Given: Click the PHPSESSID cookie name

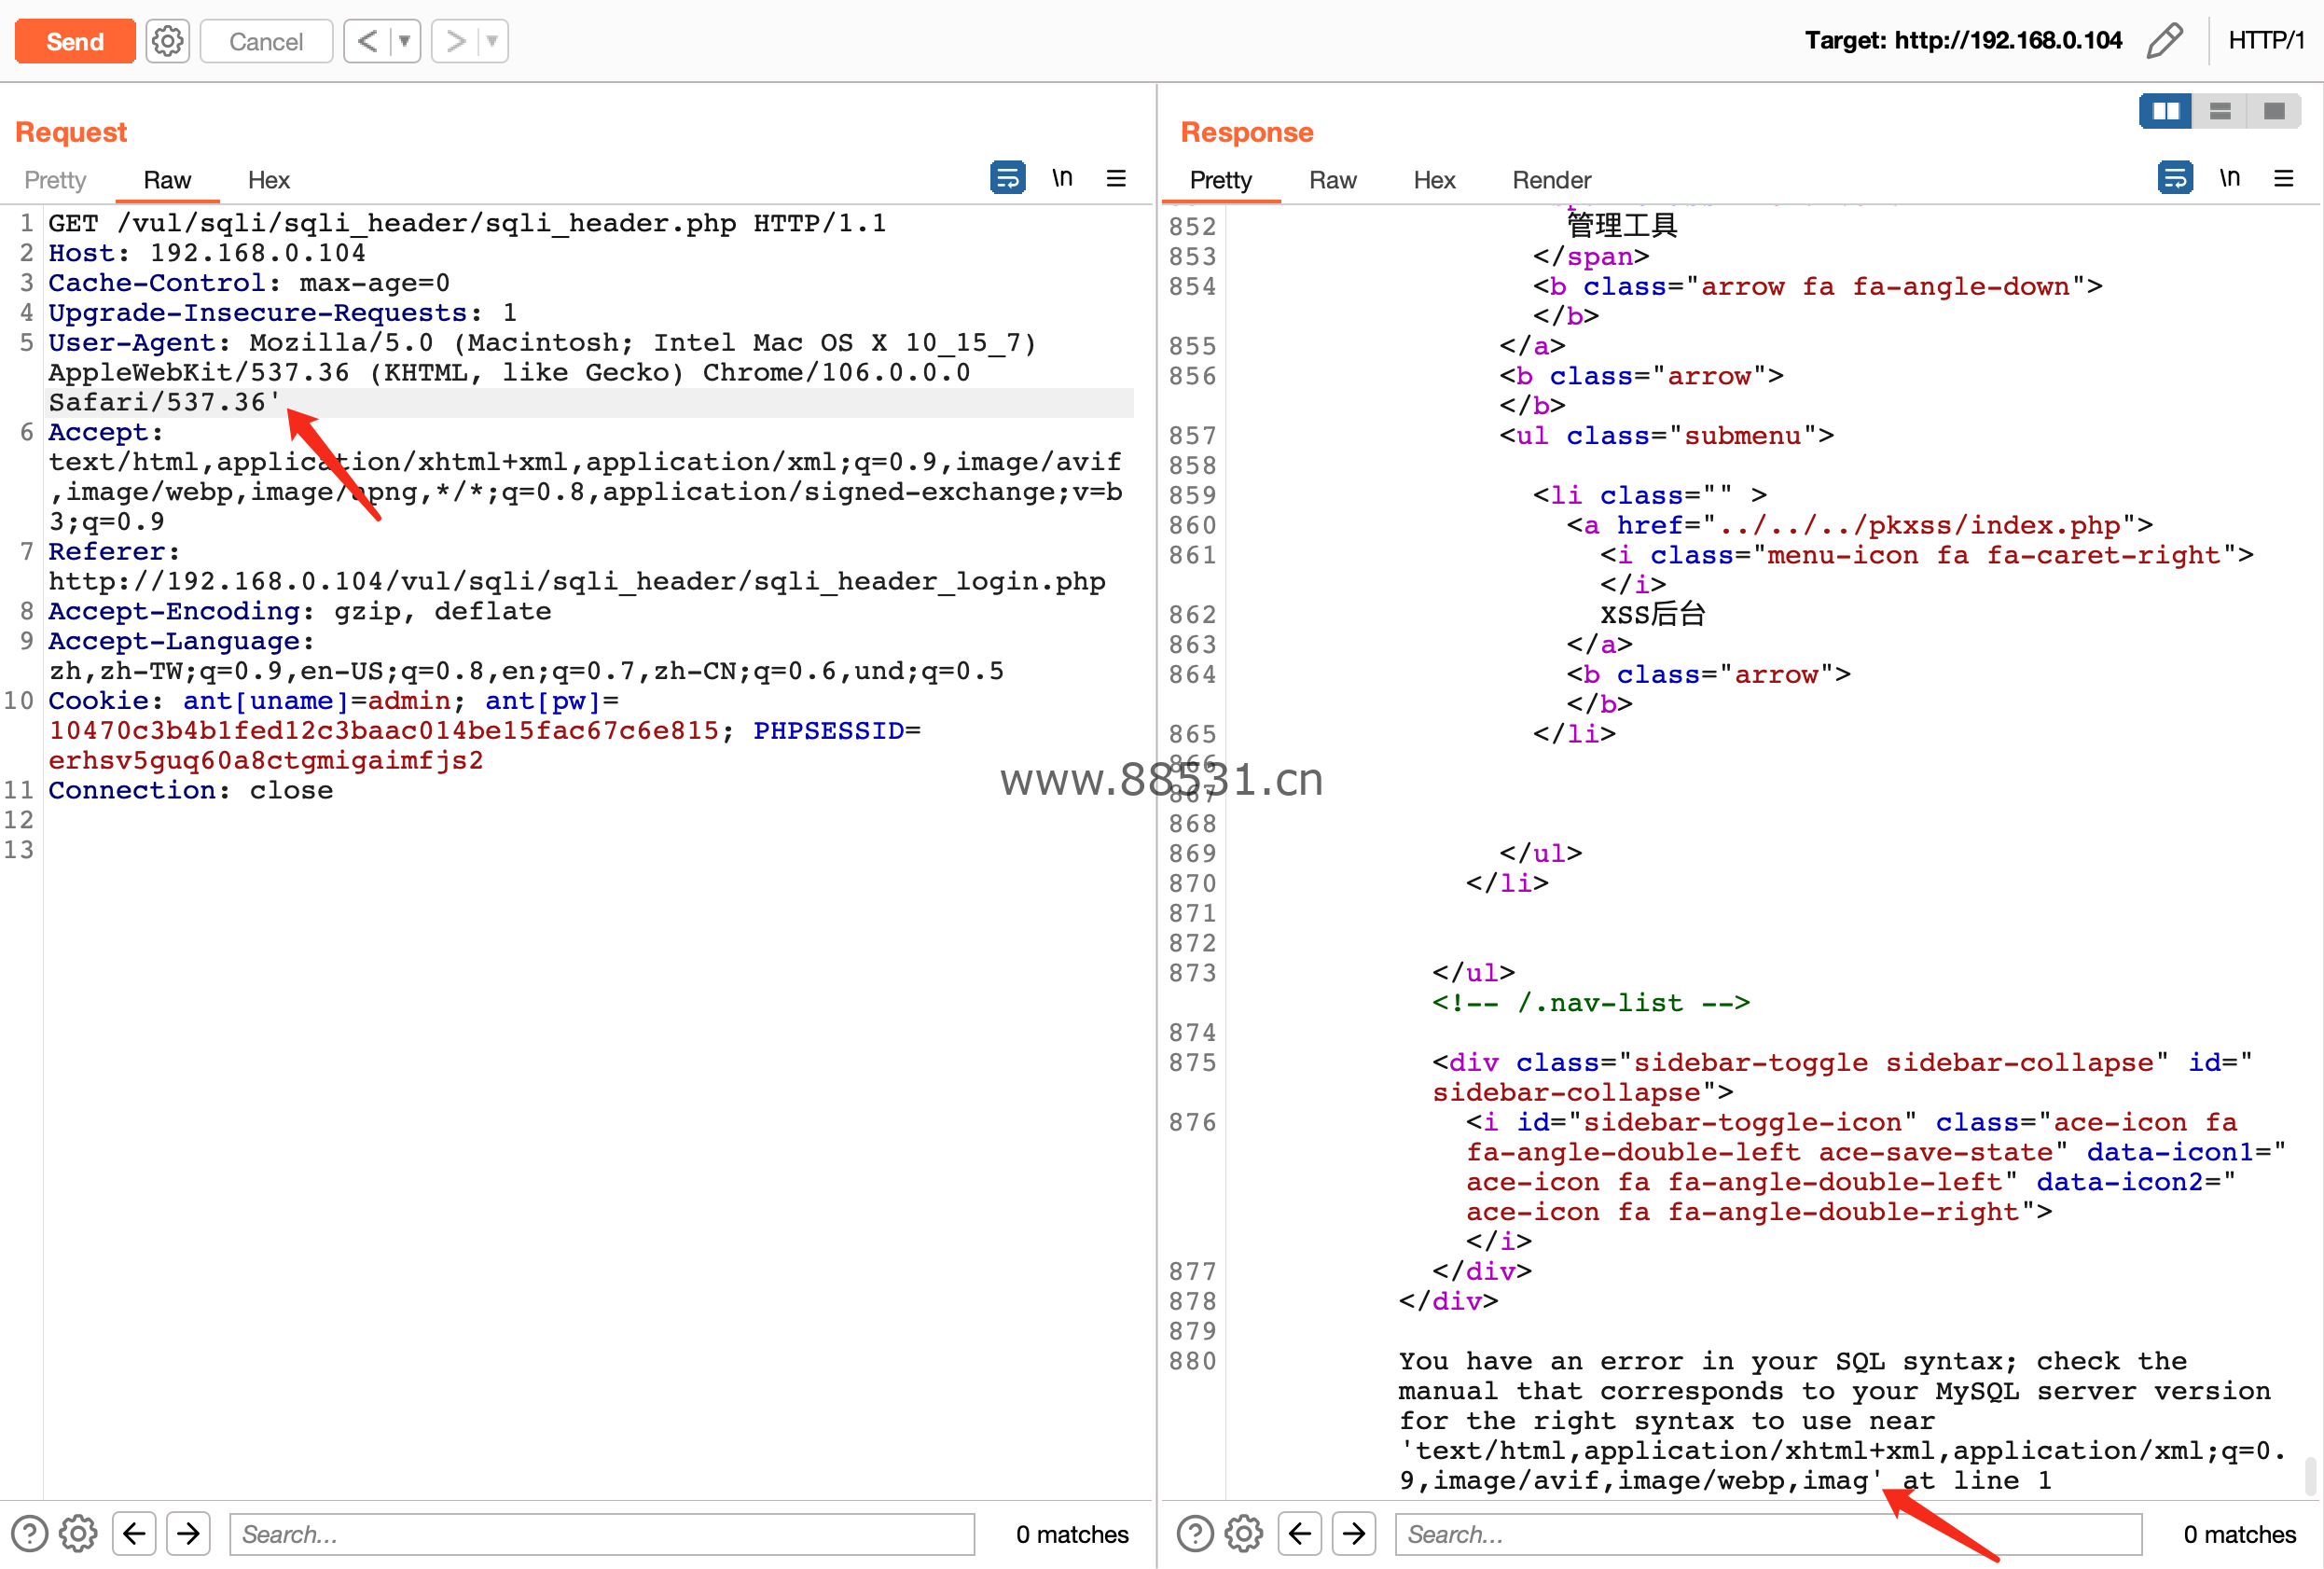Looking at the screenshot, I should (828, 731).
